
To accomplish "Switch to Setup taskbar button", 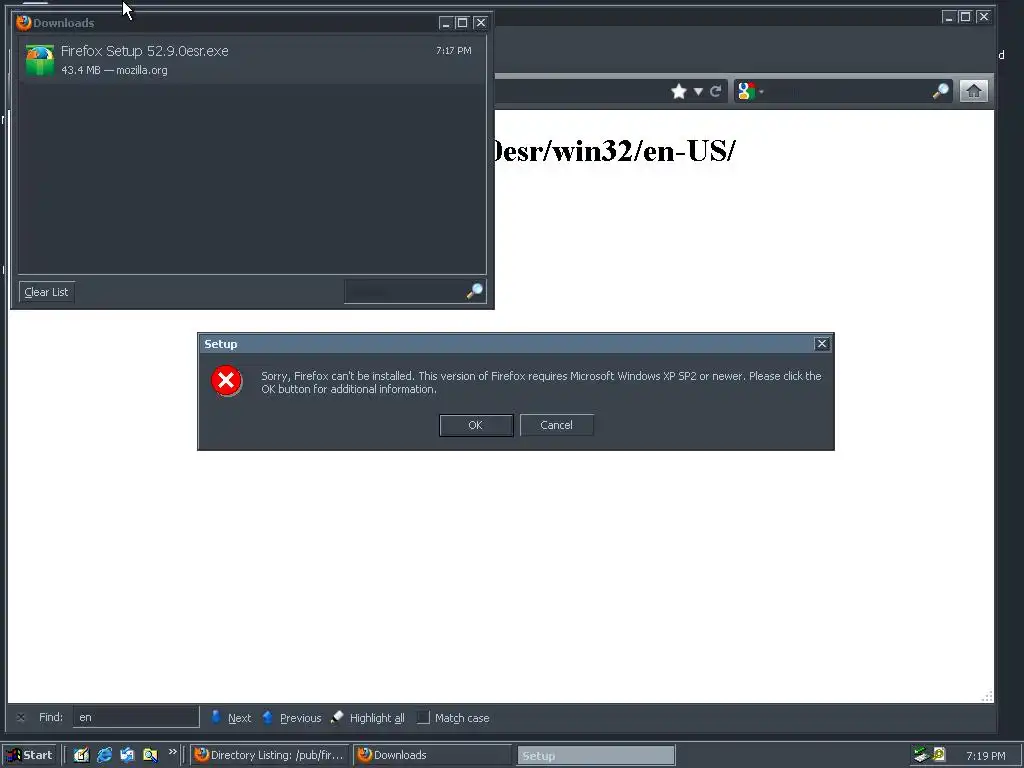I will point(596,756).
